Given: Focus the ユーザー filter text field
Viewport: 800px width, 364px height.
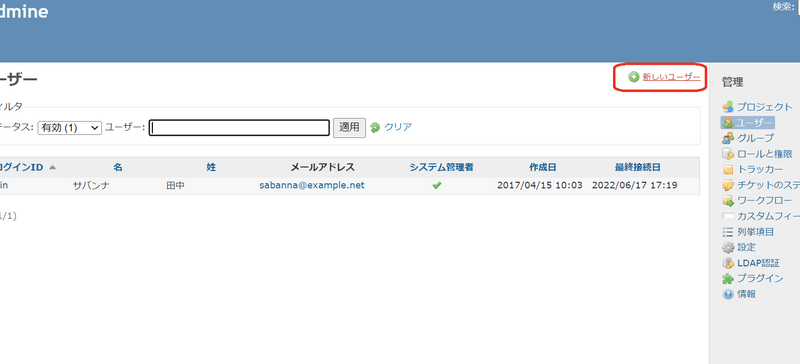Looking at the screenshot, I should click(x=239, y=128).
